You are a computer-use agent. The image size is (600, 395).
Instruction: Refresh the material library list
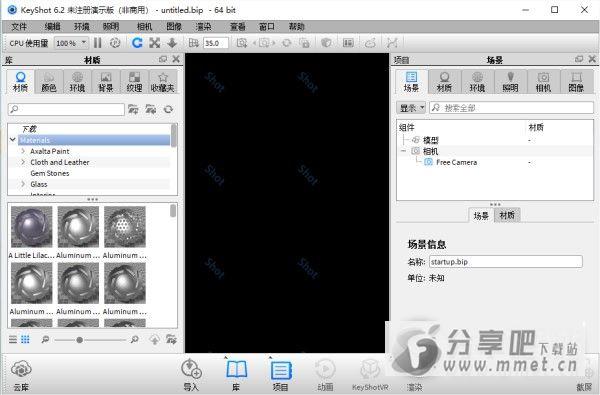[168, 109]
